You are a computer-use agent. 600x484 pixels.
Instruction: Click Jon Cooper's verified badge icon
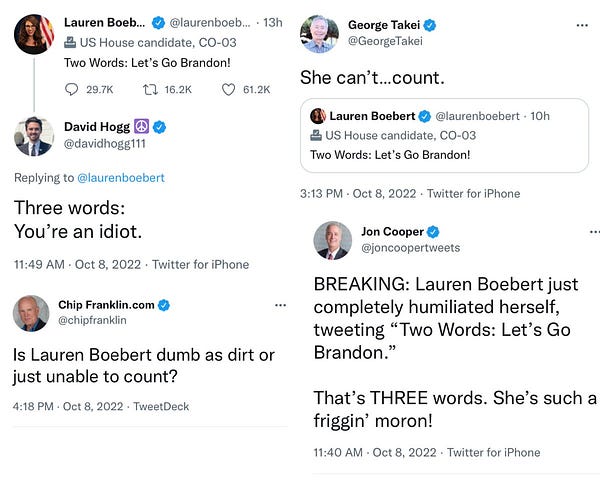(432, 232)
